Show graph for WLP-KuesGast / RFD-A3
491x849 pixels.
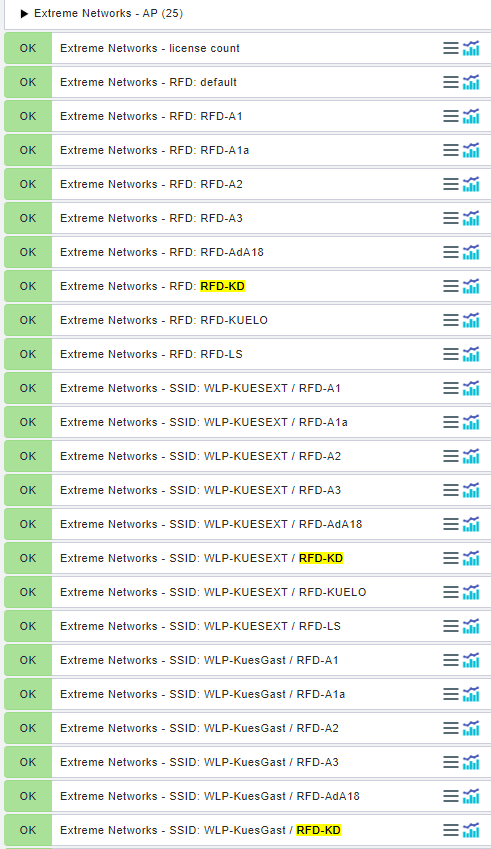point(471,762)
